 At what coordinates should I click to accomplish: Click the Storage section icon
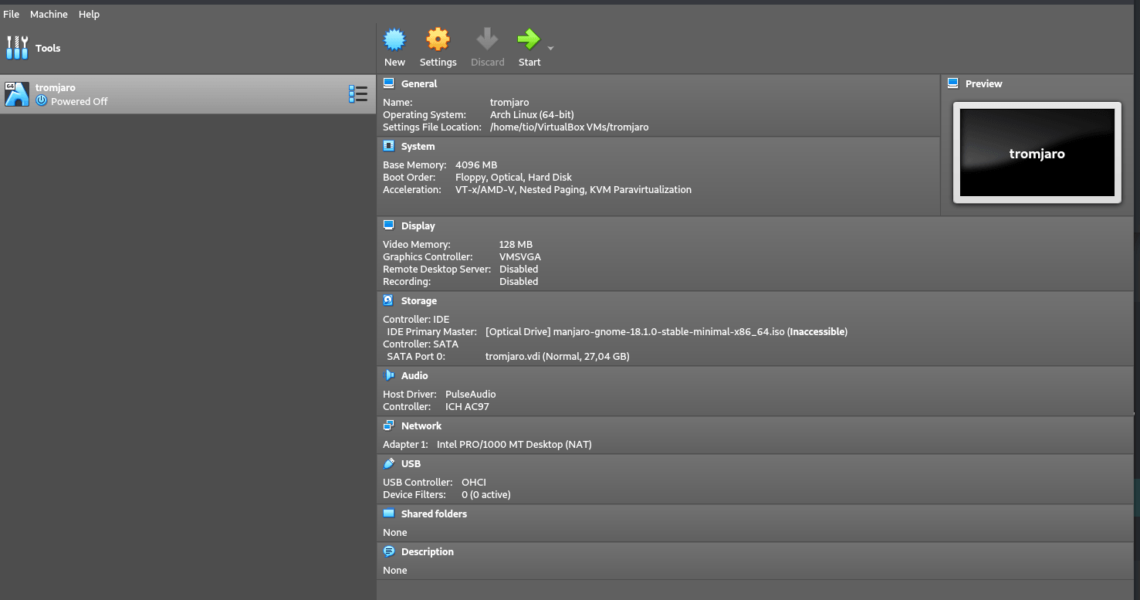coord(389,300)
